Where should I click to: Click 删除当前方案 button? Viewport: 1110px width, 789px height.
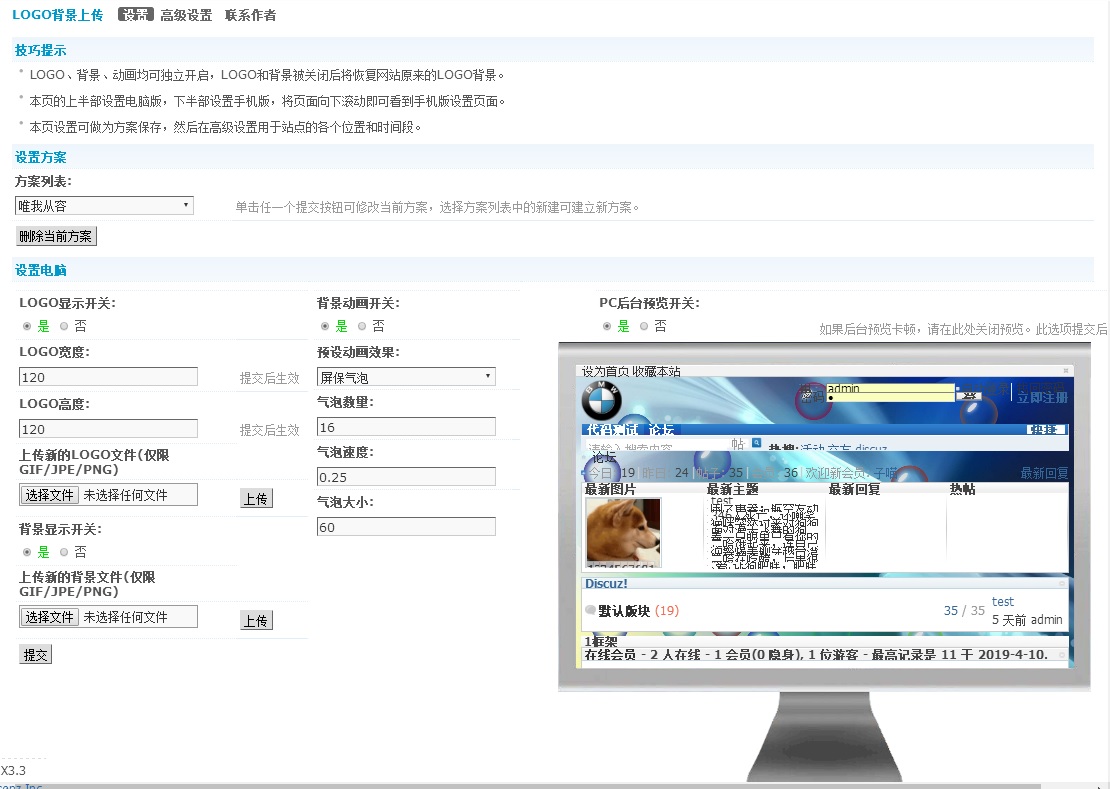point(56,236)
